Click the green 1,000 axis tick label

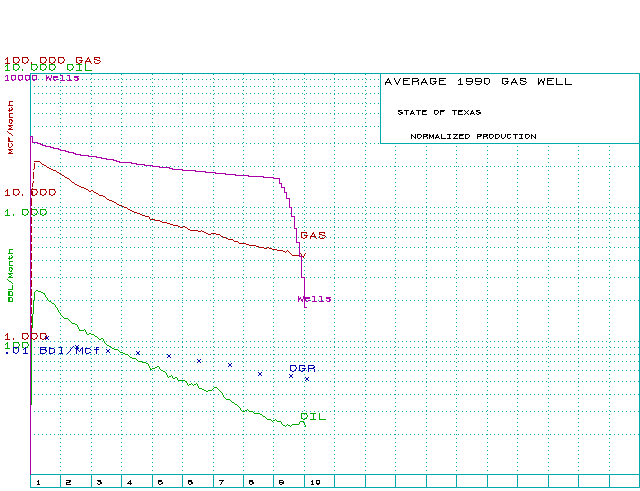pyautogui.click(x=26, y=212)
